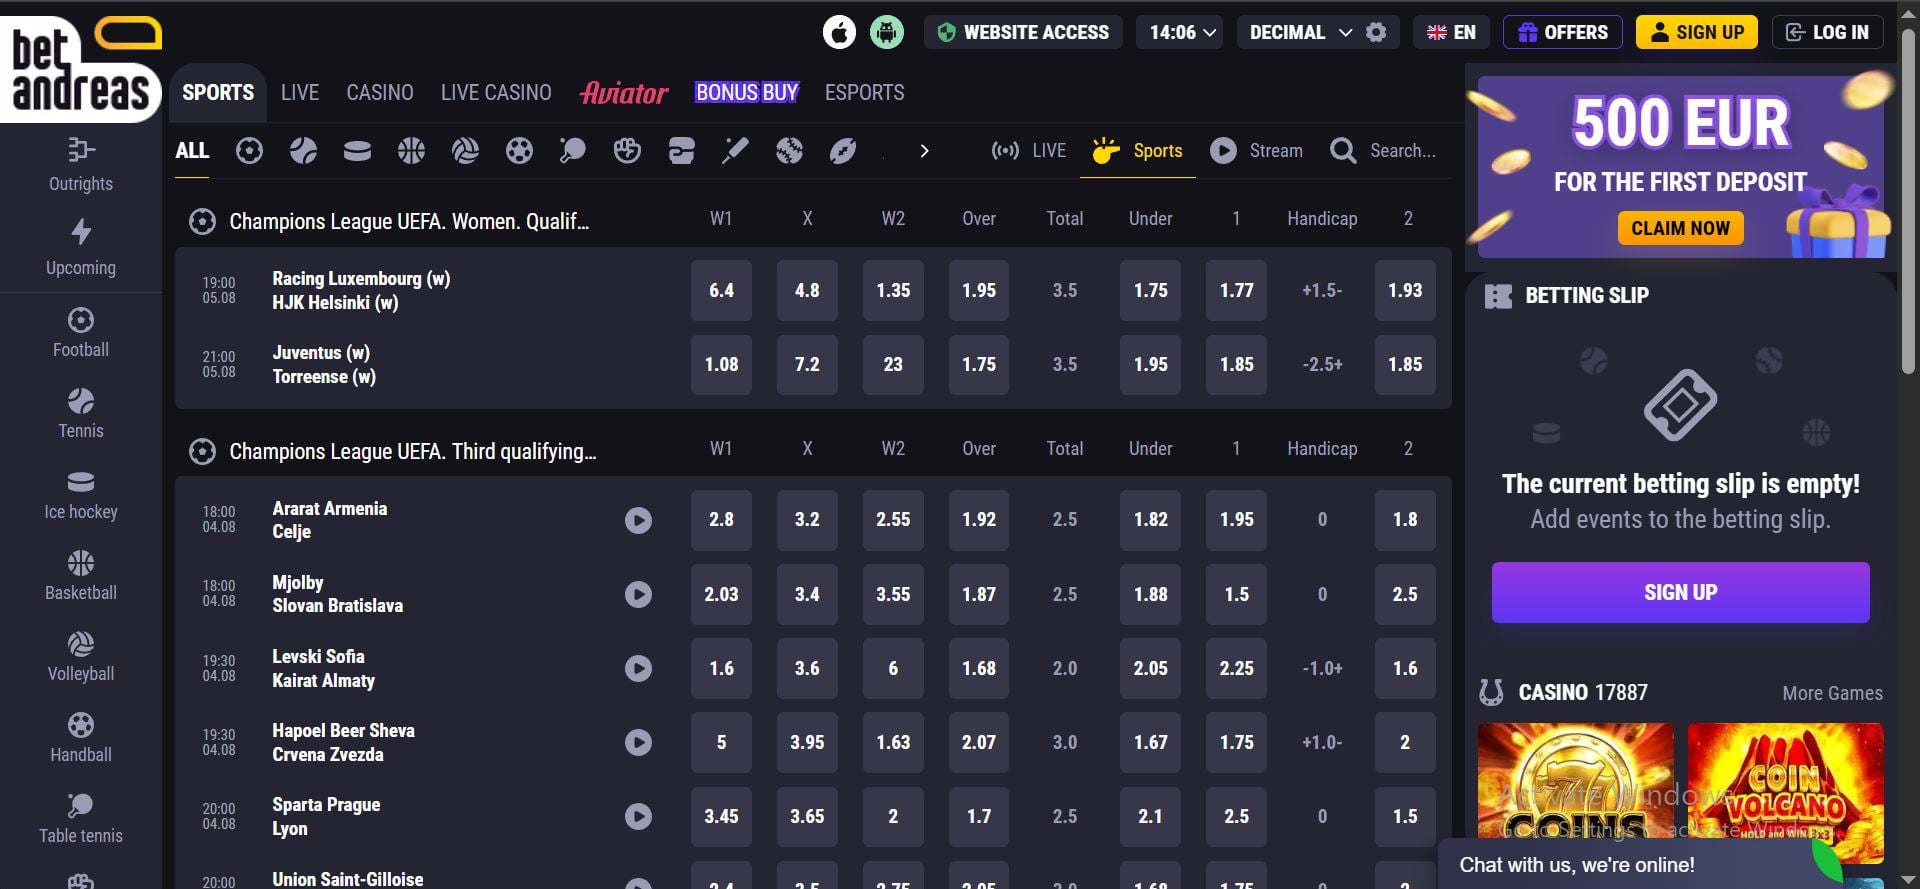1920x889 pixels.
Task: Open Volleyball in the left sidebar
Action: click(81, 657)
